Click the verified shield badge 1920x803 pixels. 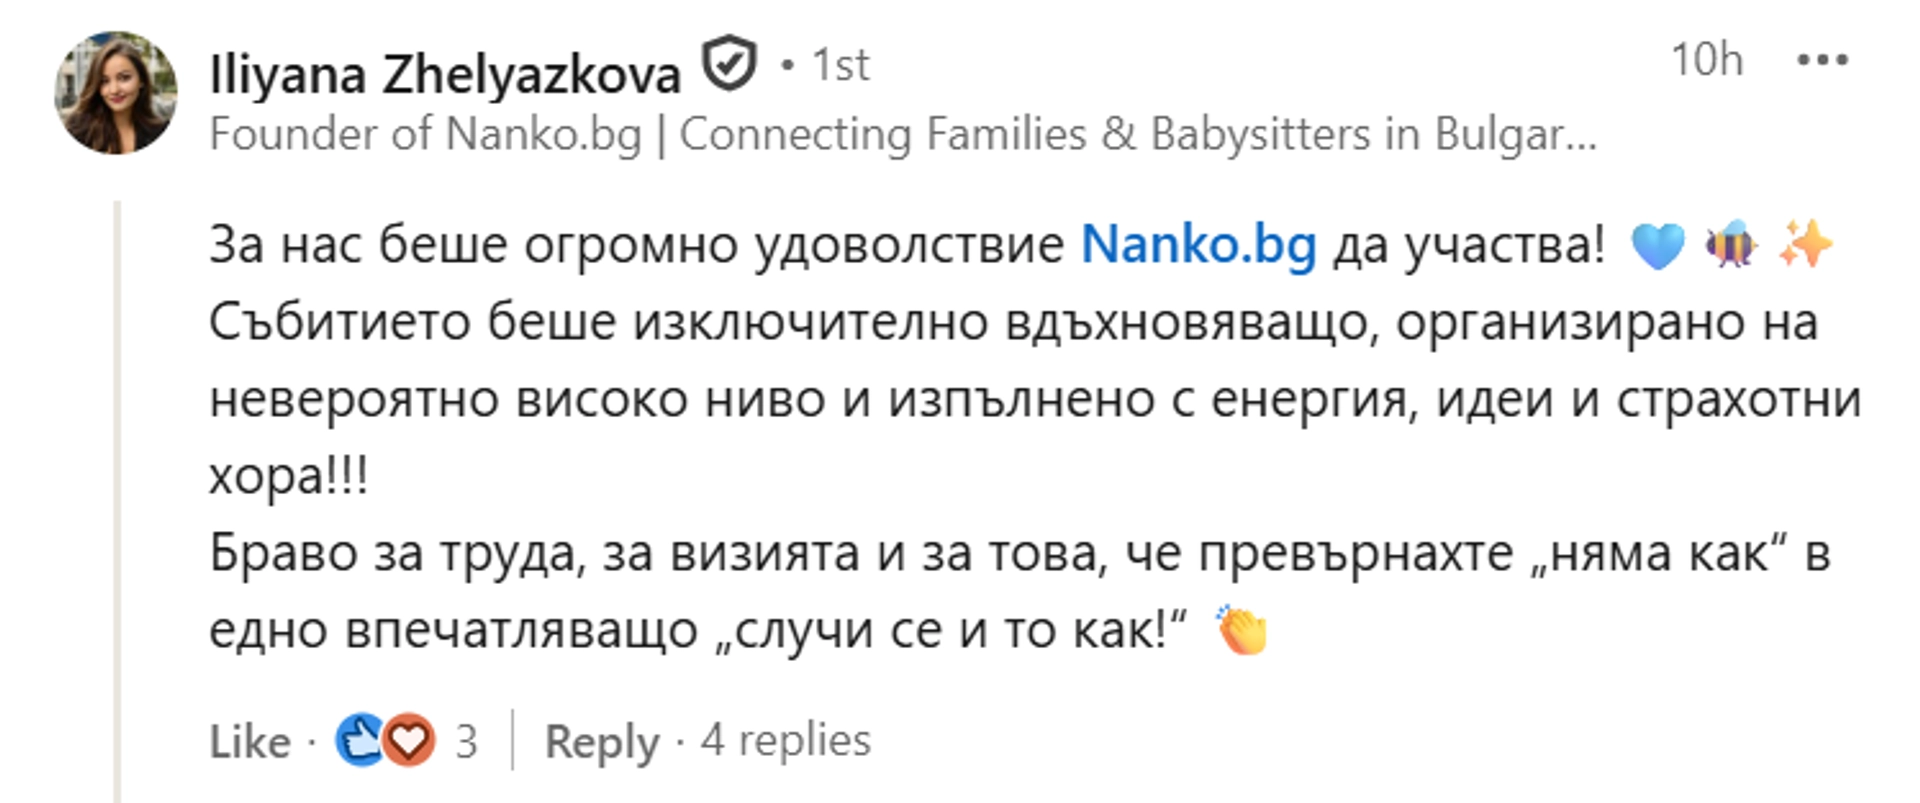[x=728, y=63]
